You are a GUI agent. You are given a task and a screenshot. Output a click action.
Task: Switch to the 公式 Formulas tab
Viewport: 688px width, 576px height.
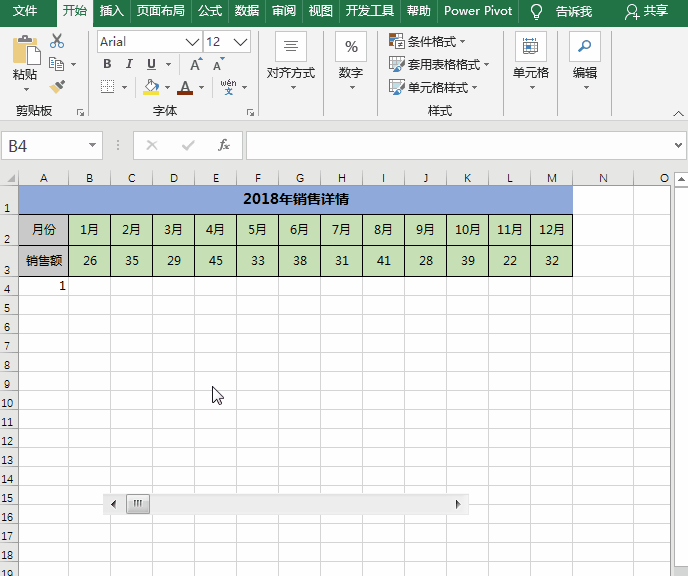pos(210,11)
